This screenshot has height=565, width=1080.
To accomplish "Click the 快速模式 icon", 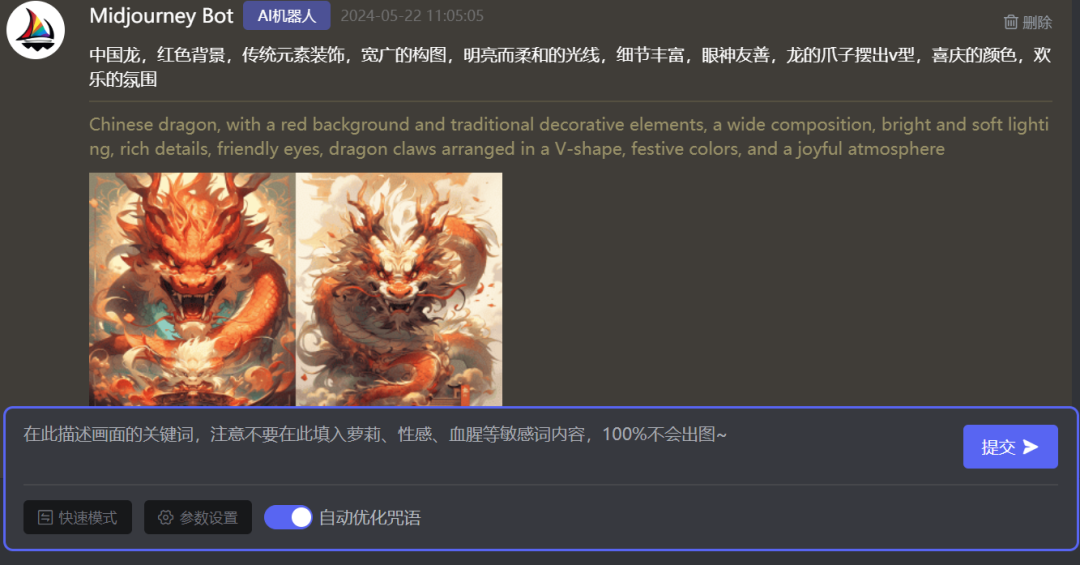I will (45, 517).
